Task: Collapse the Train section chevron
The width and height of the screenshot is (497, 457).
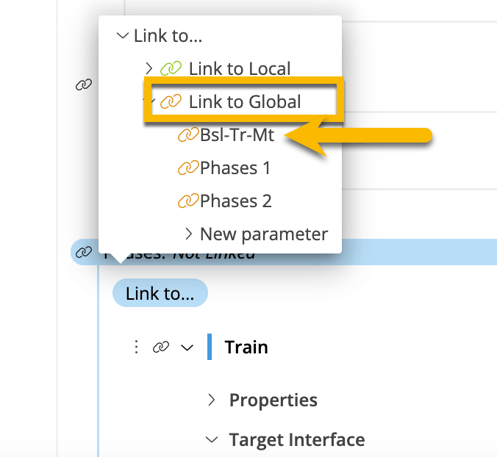Action: pos(187,348)
